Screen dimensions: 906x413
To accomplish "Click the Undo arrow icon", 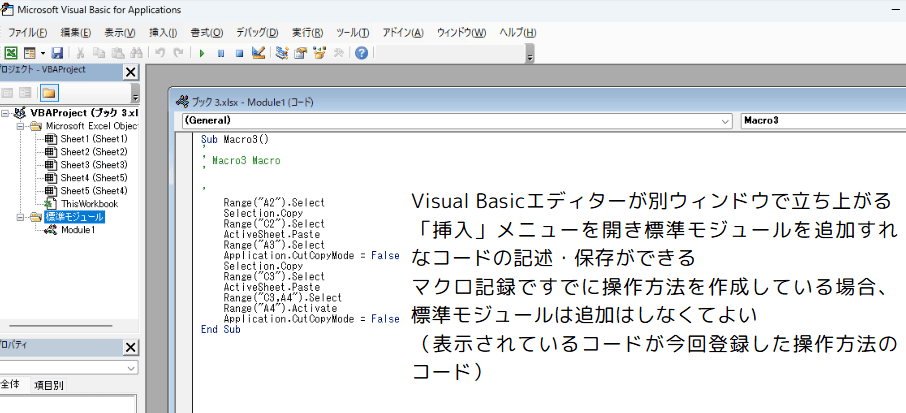I will click(160, 53).
